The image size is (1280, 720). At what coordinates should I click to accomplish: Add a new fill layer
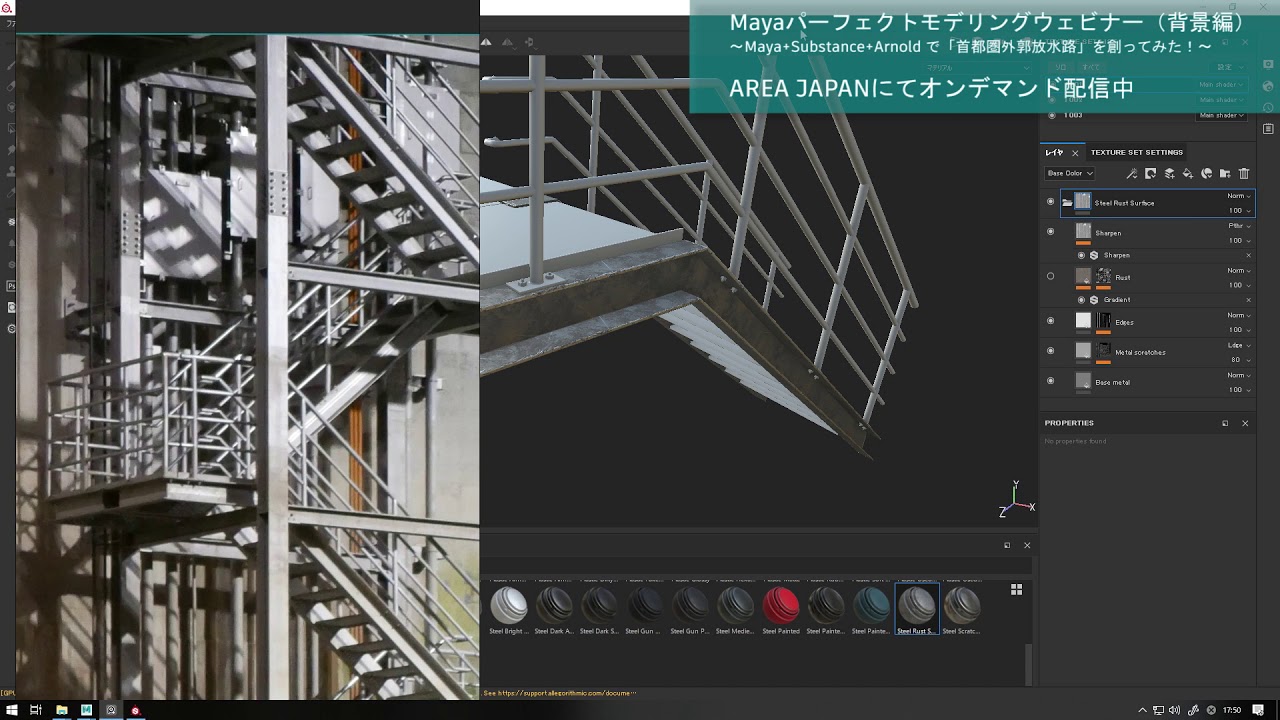tap(1188, 174)
